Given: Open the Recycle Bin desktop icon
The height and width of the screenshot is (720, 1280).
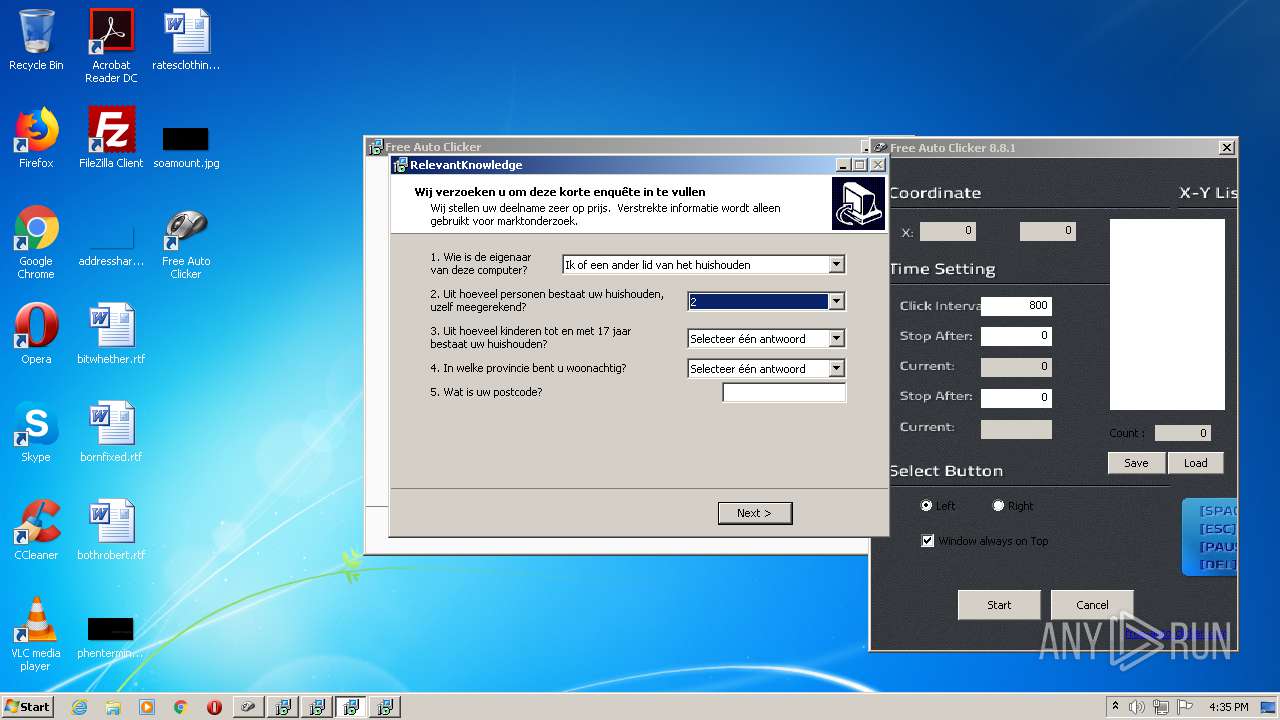Looking at the screenshot, I should pyautogui.click(x=36, y=40).
